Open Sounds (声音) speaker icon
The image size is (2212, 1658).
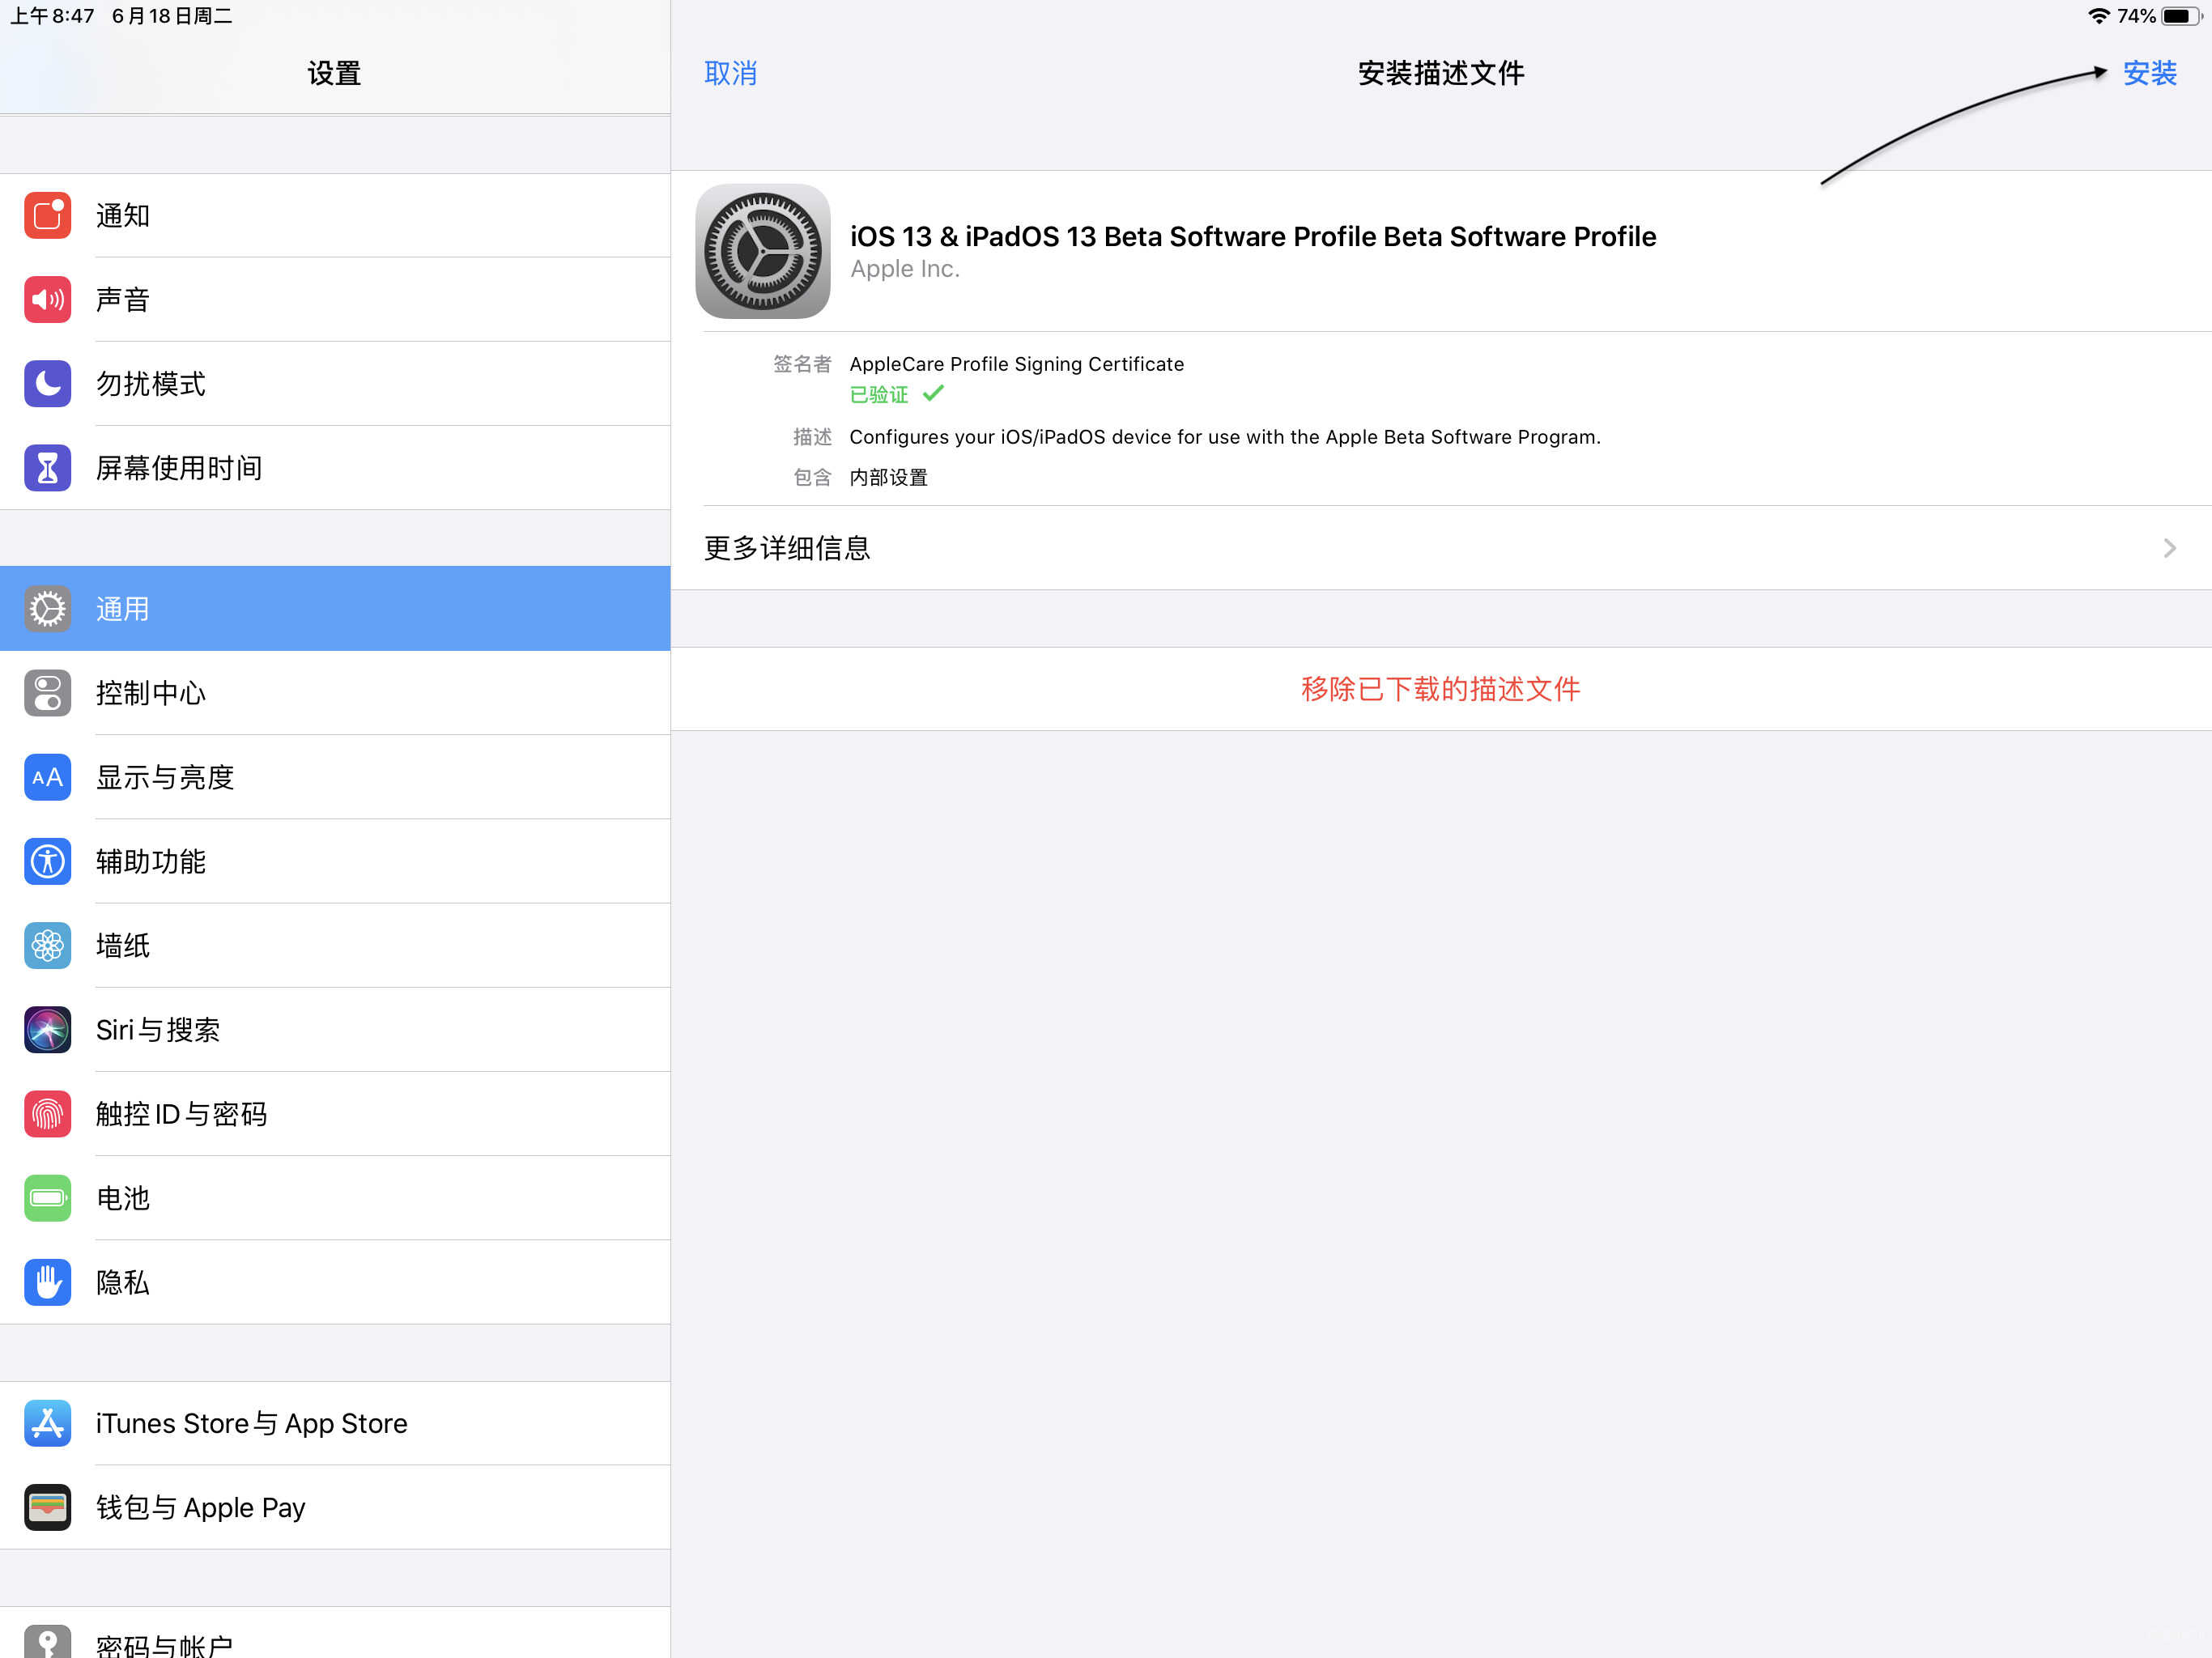click(47, 299)
